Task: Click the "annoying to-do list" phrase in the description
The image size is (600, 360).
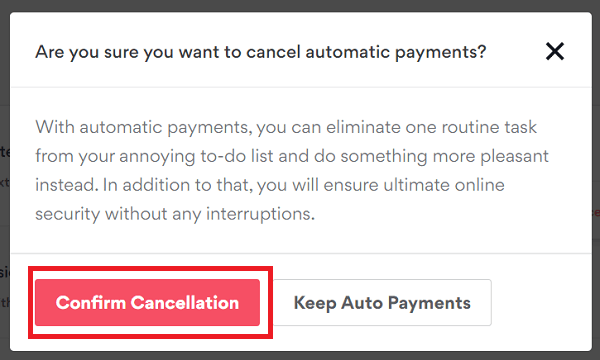Action: [196, 156]
